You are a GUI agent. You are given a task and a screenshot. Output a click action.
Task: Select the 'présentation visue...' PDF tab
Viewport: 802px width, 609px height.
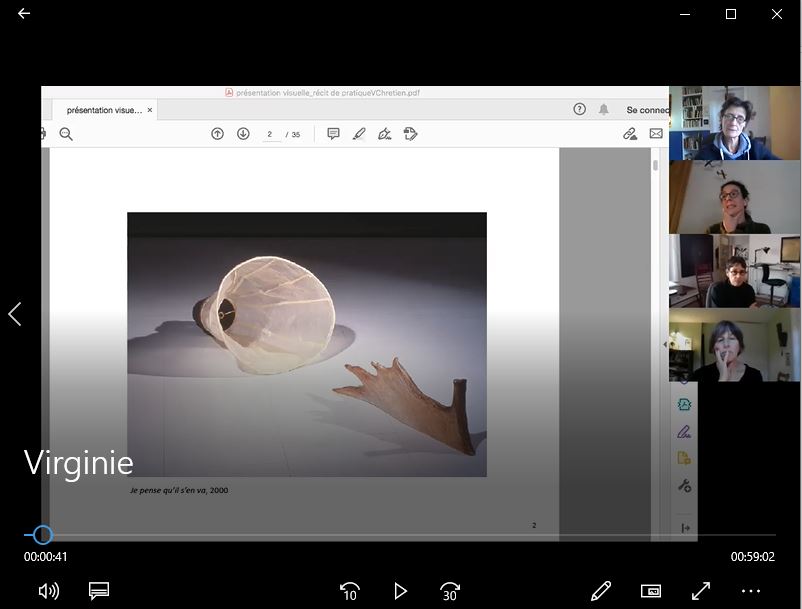coord(104,110)
